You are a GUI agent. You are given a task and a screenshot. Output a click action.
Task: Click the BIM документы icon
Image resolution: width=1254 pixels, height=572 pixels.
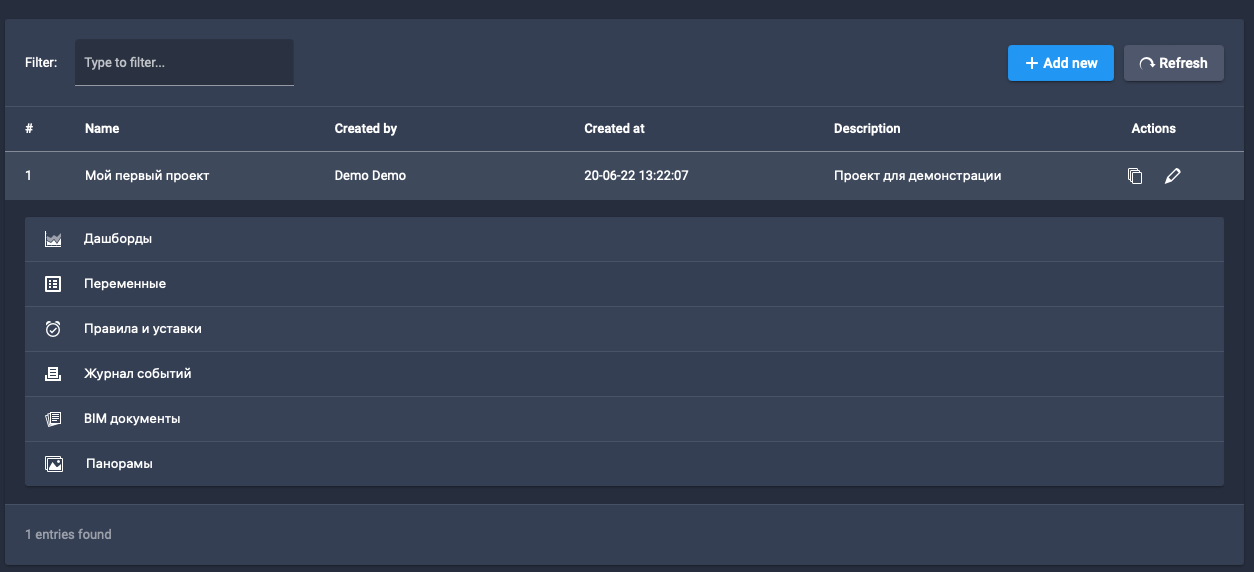(x=54, y=419)
